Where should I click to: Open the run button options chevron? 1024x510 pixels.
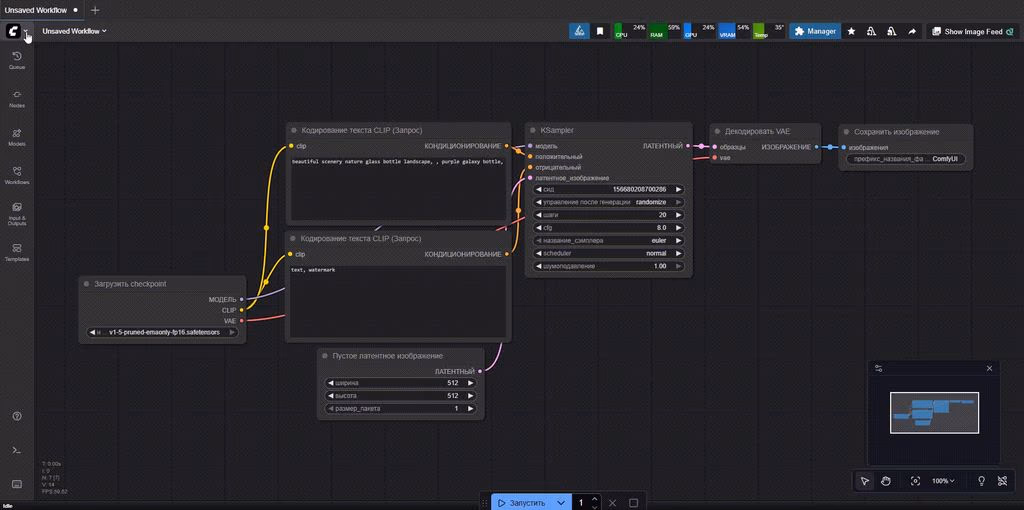coord(561,502)
